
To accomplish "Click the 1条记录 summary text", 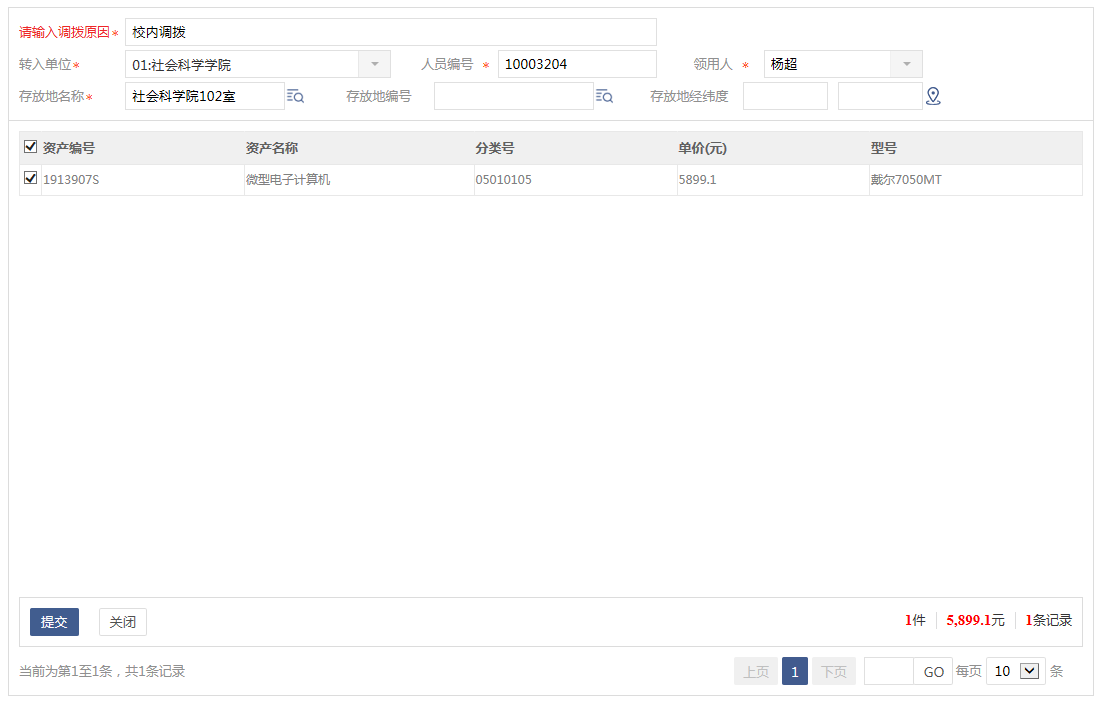I will [x=1049, y=620].
